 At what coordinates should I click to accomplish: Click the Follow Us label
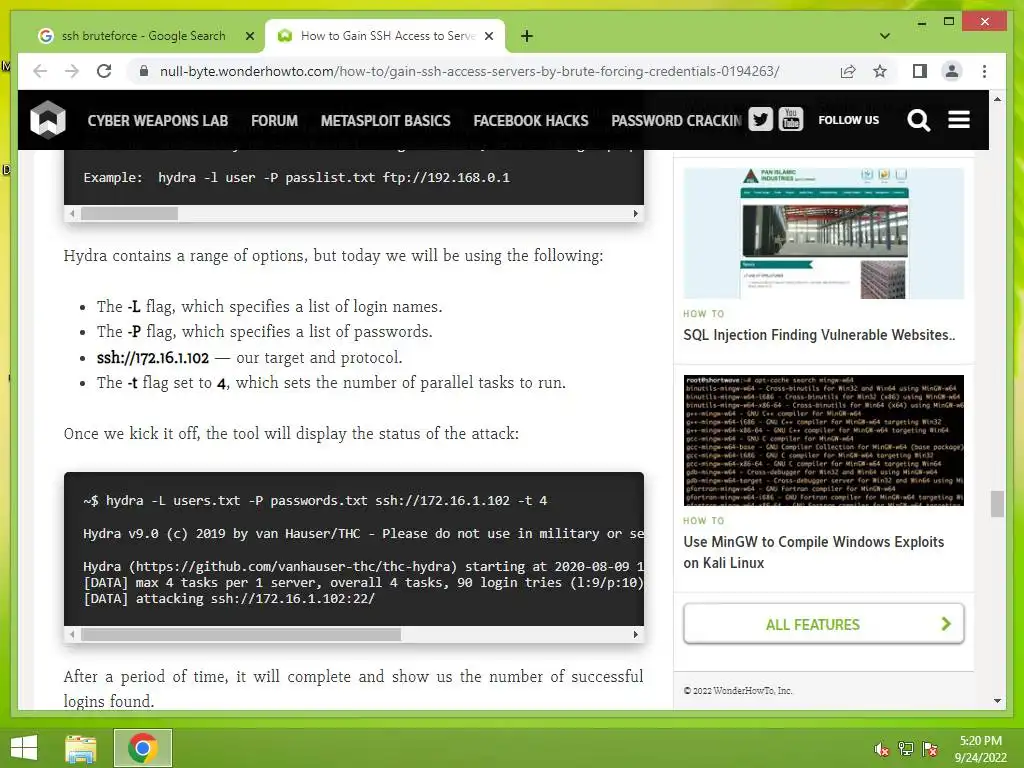(848, 120)
